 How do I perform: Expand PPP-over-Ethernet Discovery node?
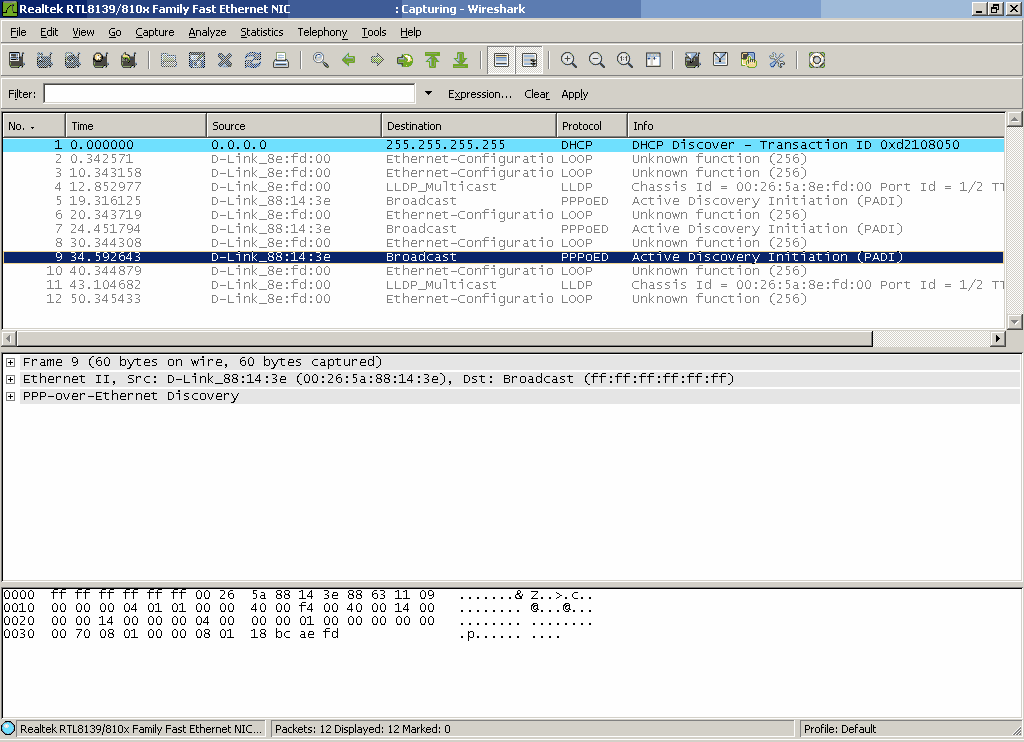(x=10, y=396)
